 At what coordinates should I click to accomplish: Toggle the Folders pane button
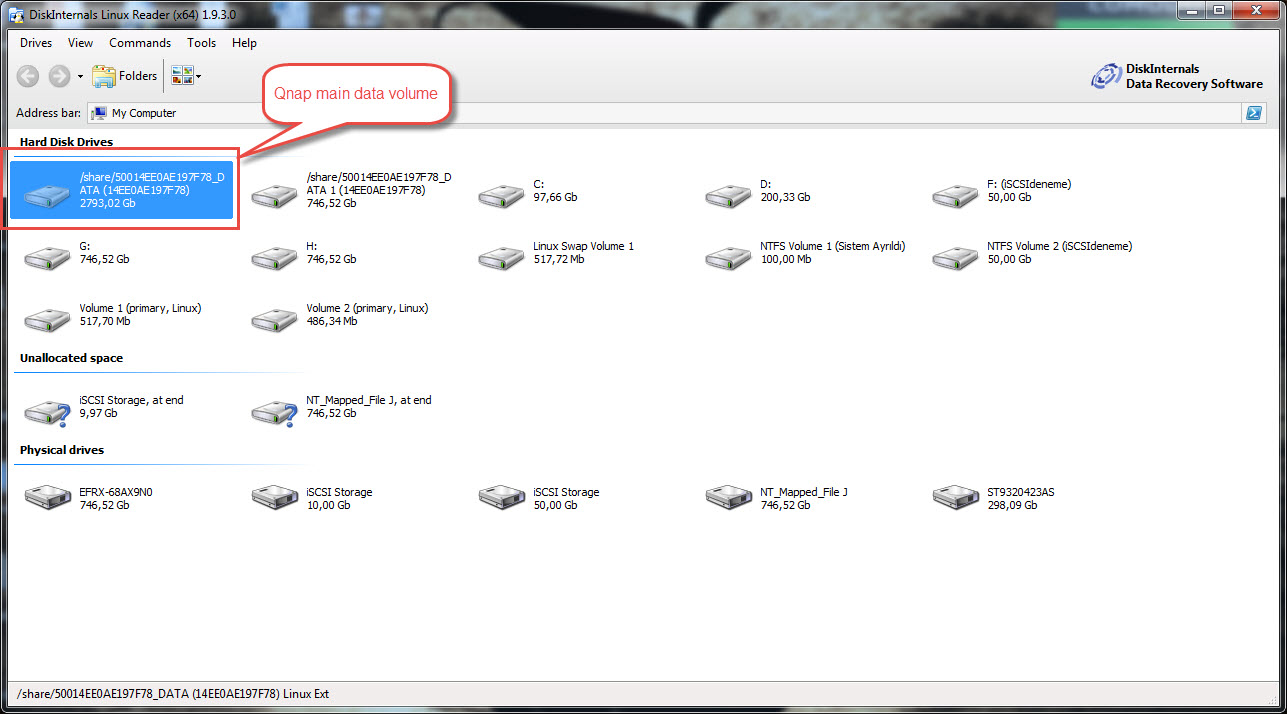125,76
